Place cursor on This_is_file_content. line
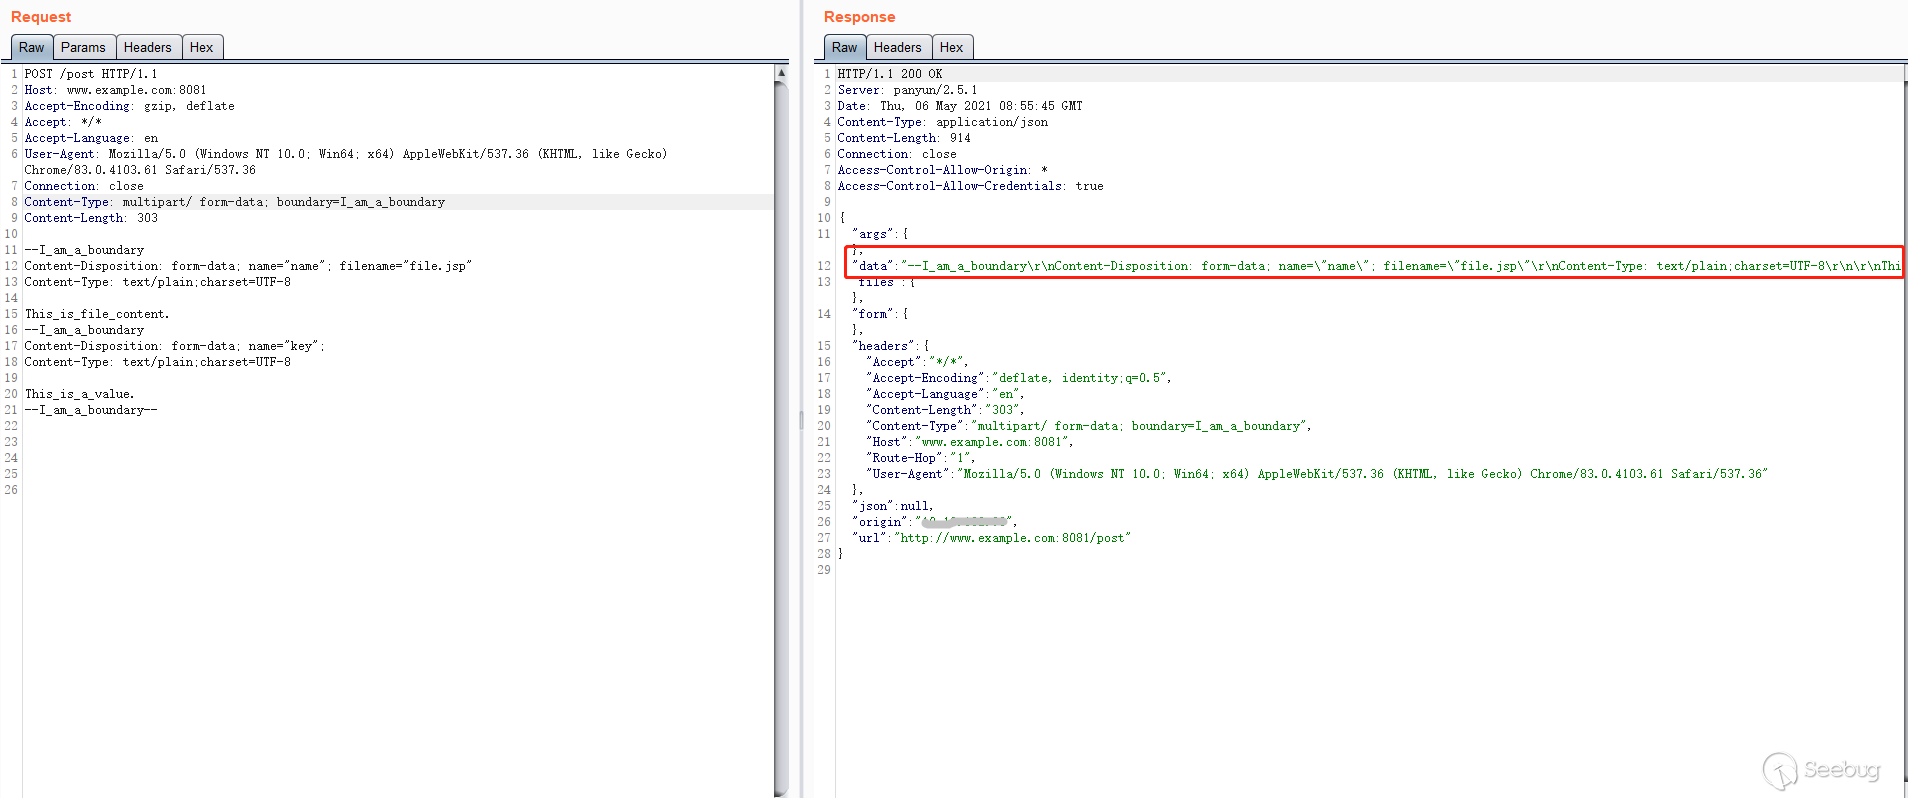The image size is (1908, 798). pyautogui.click(x=97, y=314)
